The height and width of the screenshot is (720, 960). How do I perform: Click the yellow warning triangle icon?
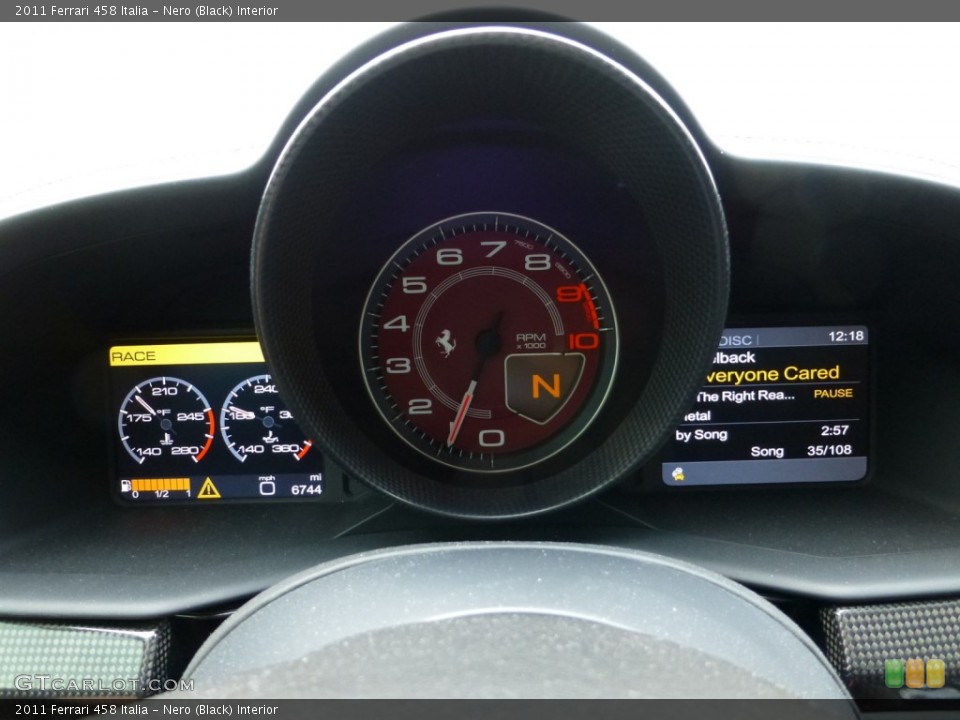(x=209, y=488)
